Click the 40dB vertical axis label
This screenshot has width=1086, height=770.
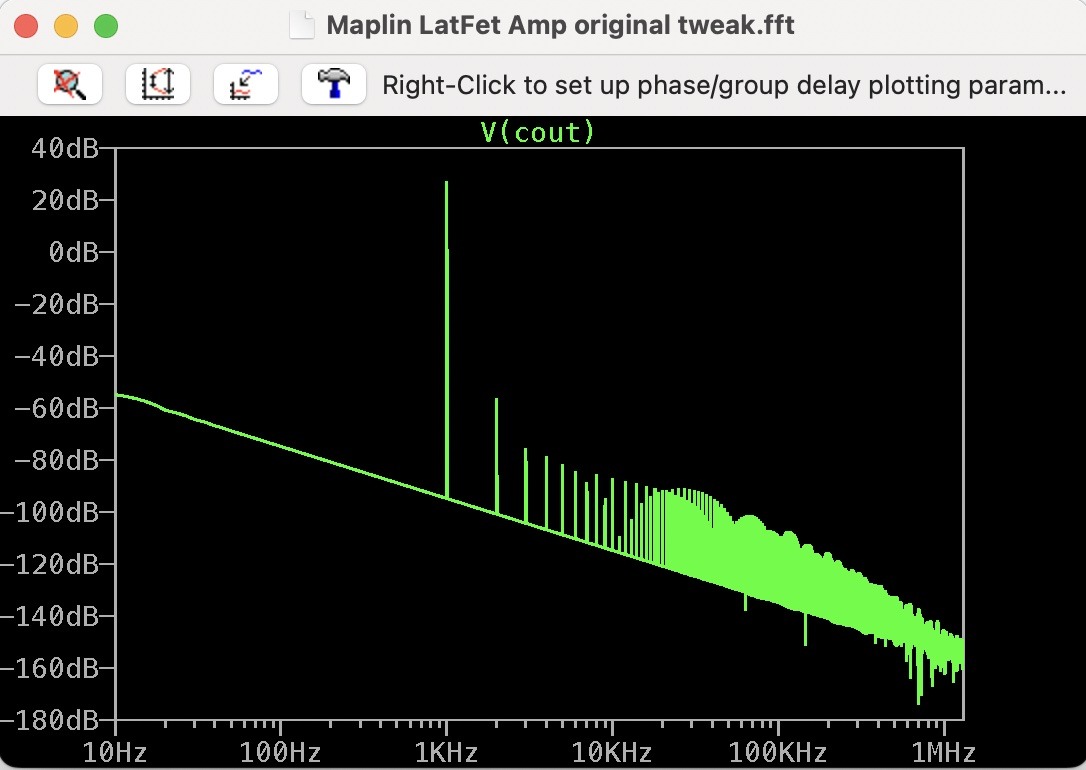pyautogui.click(x=65, y=147)
